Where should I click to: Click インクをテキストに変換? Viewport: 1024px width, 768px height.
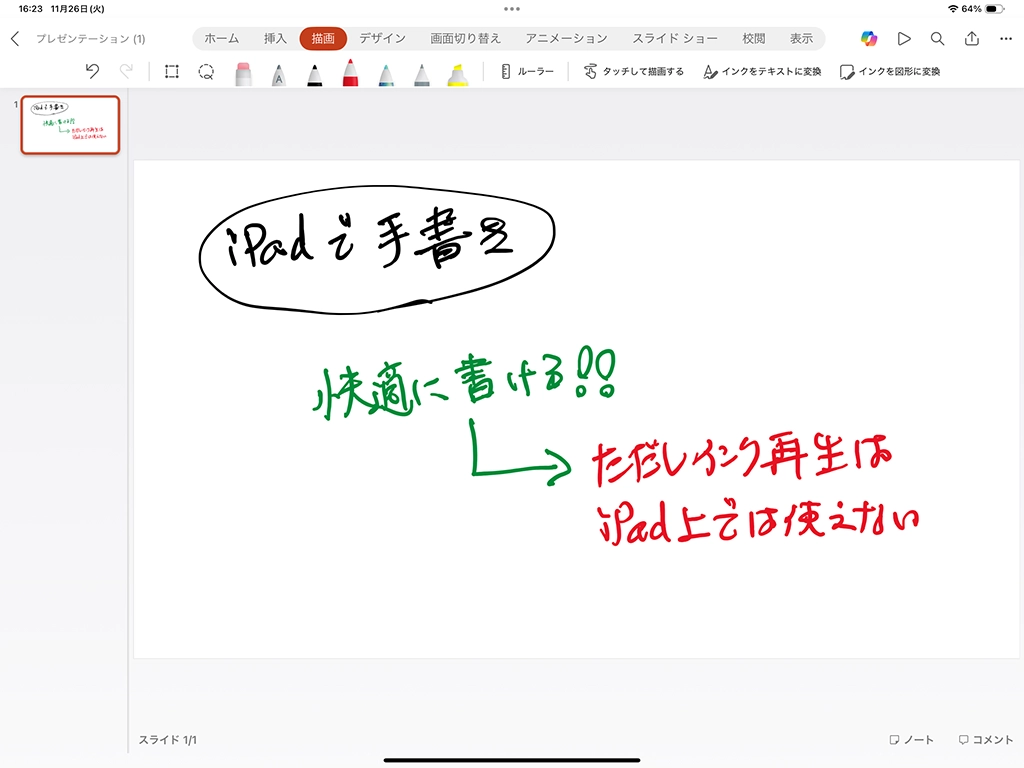coord(762,71)
